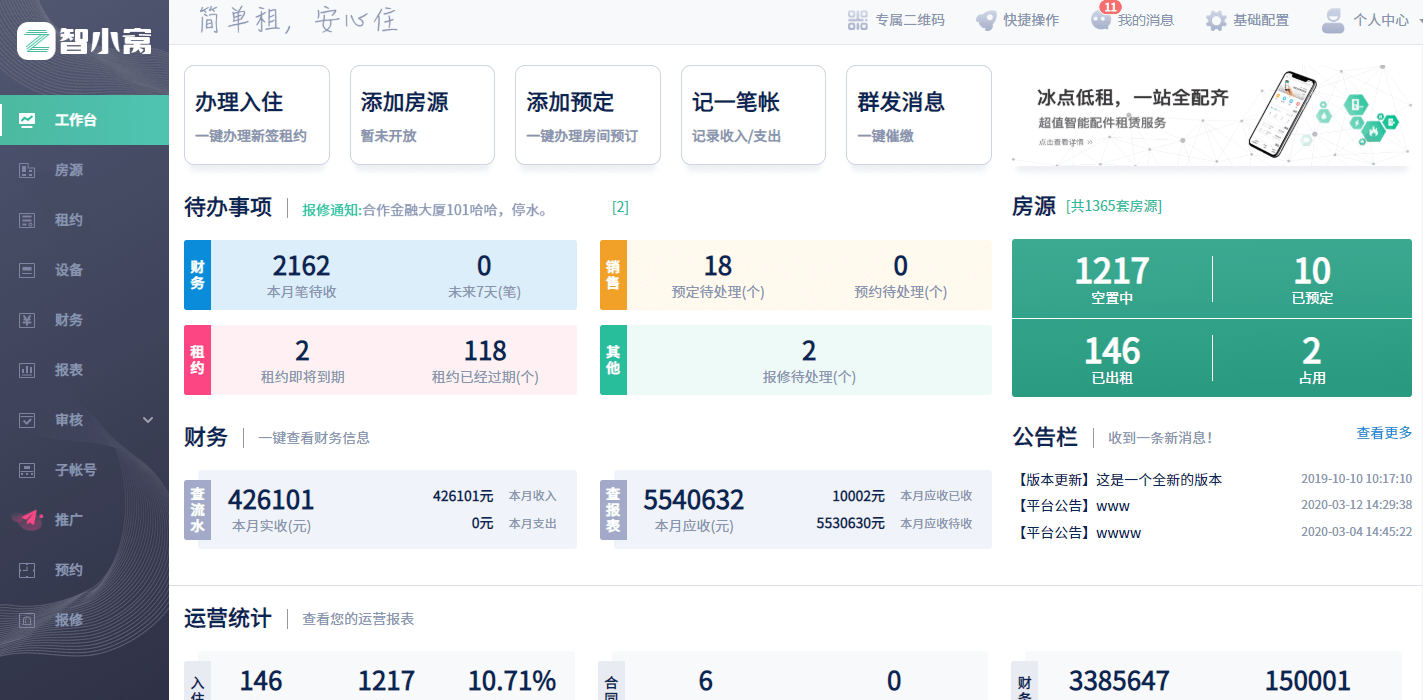1423x700 pixels.
Task: Open the 报表 menu item
Action: pyautogui.click(x=84, y=370)
